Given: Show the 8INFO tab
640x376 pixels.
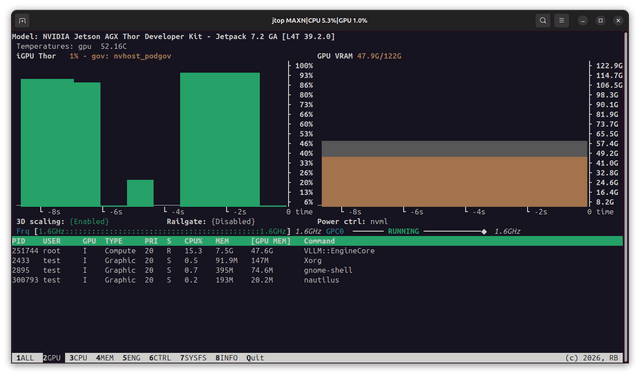Looking at the screenshot, I should click(227, 358).
